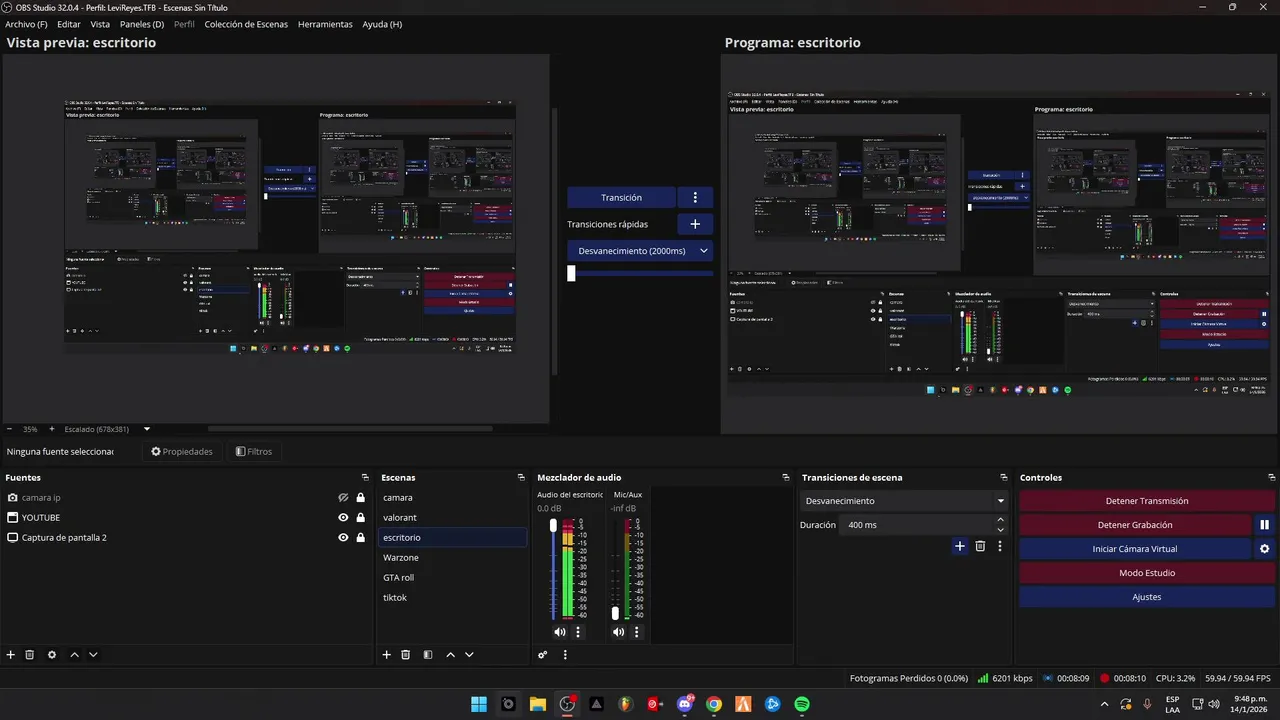Viewport: 1280px width, 720px height.
Task: Open the Vista menu
Action: 100,24
